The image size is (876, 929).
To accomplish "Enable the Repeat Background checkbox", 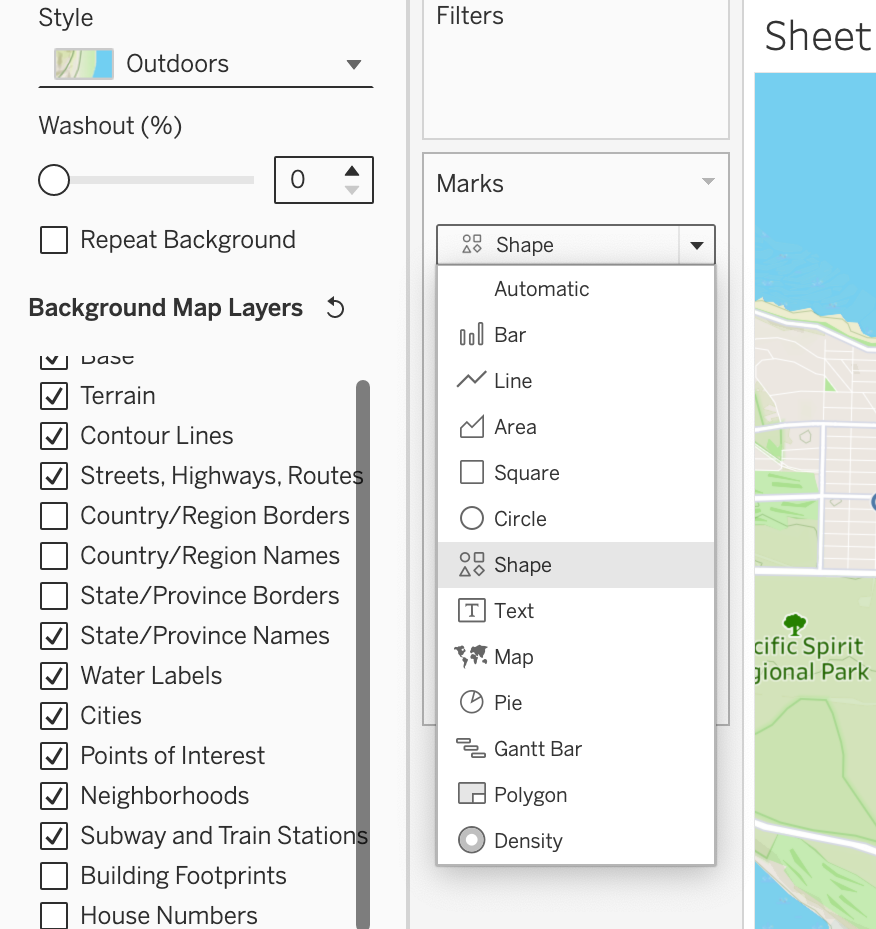I will tap(54, 240).
